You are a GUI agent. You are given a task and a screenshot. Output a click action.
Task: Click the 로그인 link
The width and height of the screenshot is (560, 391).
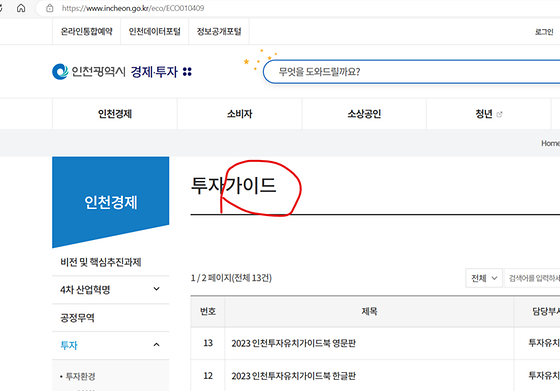544,32
